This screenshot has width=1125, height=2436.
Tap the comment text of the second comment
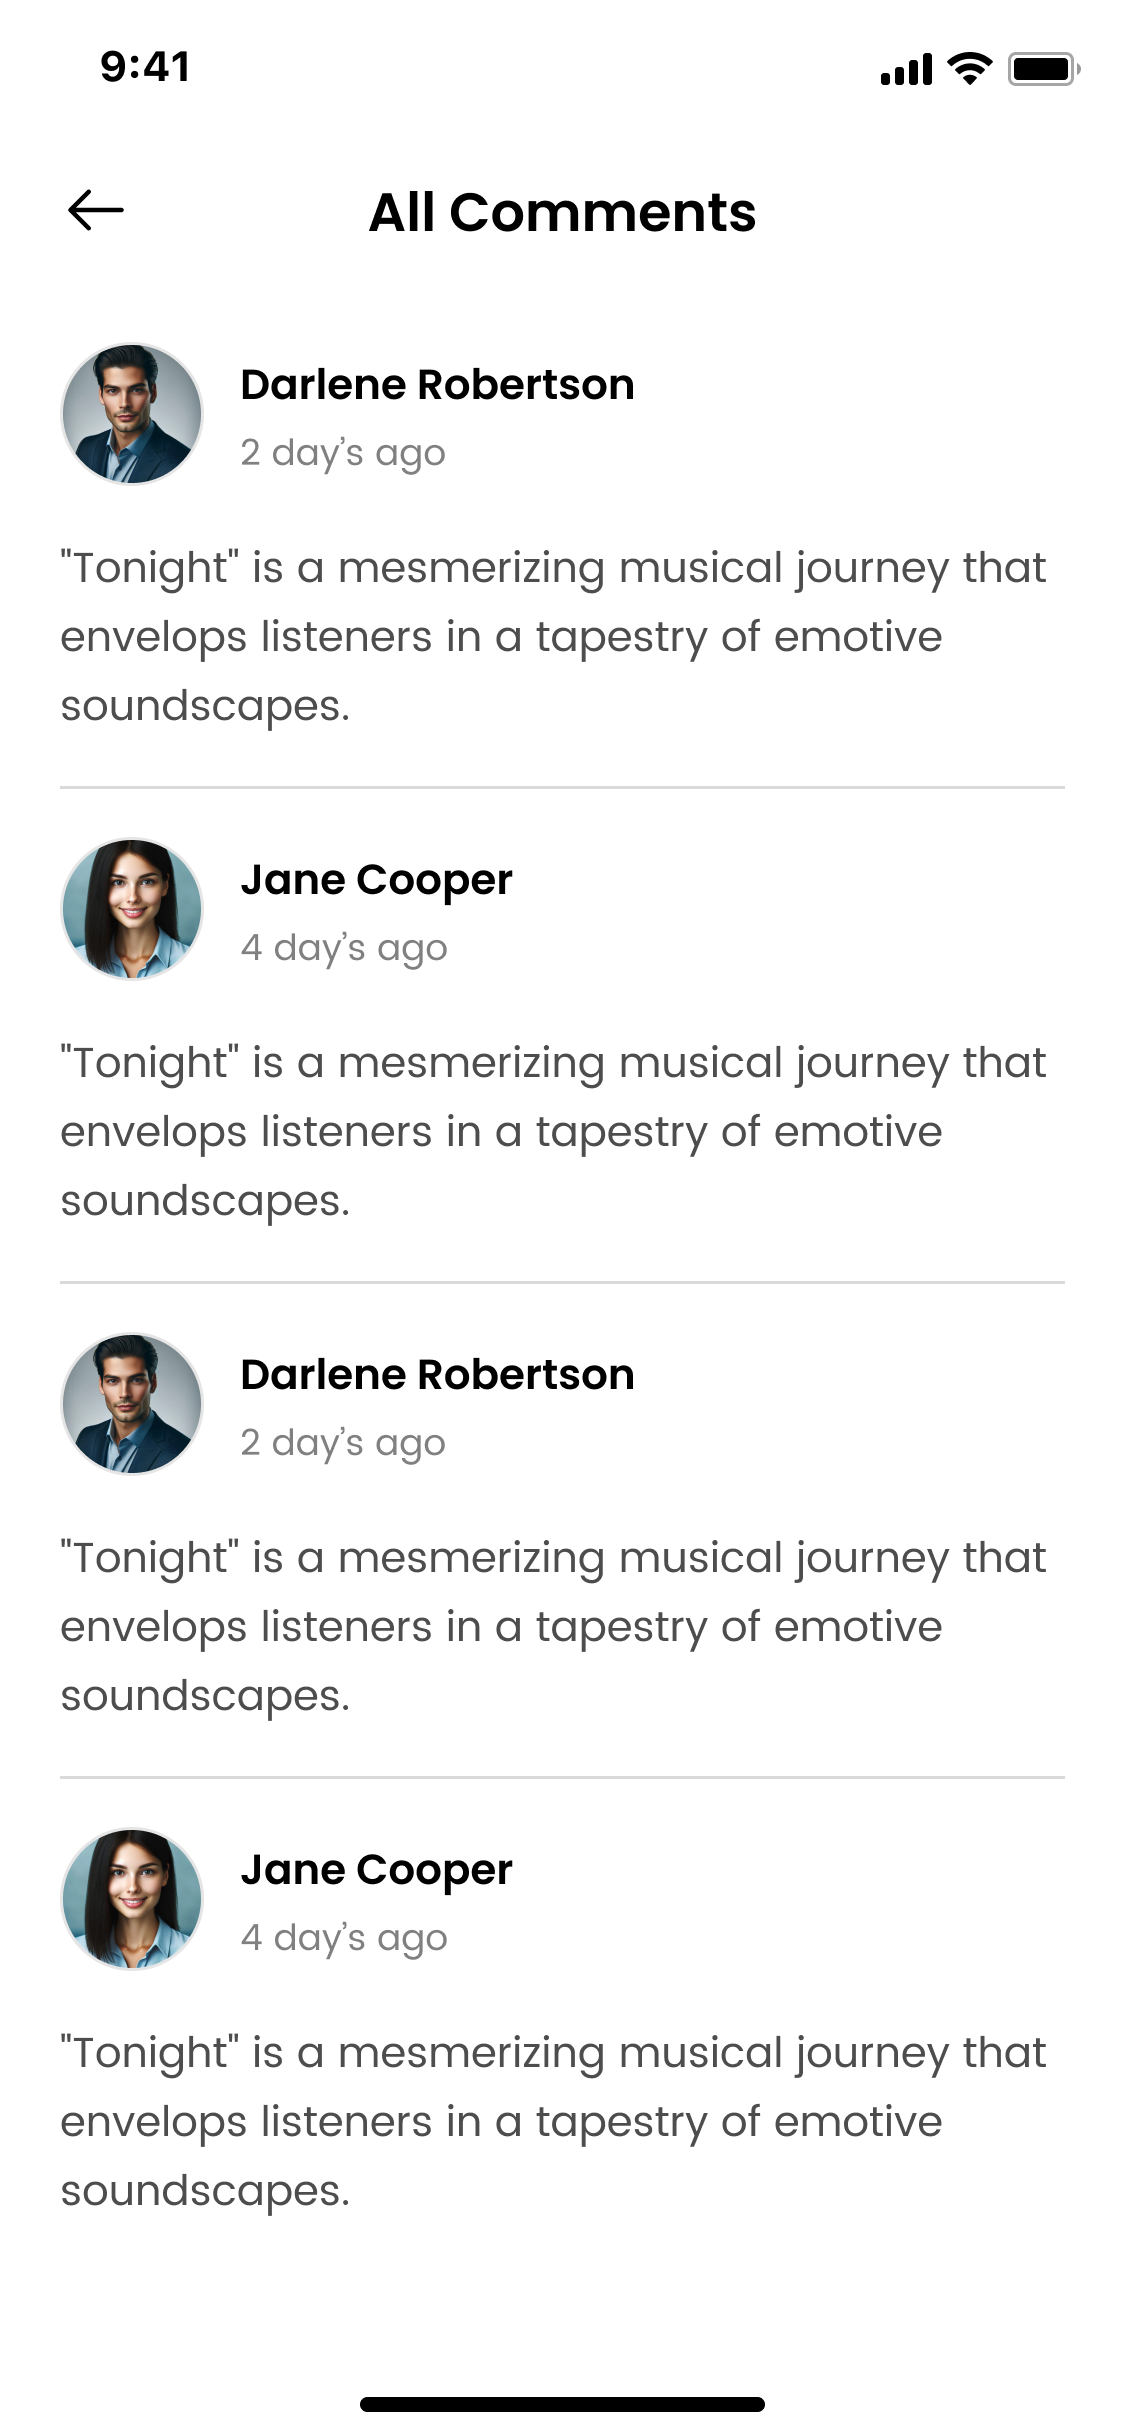point(553,1132)
